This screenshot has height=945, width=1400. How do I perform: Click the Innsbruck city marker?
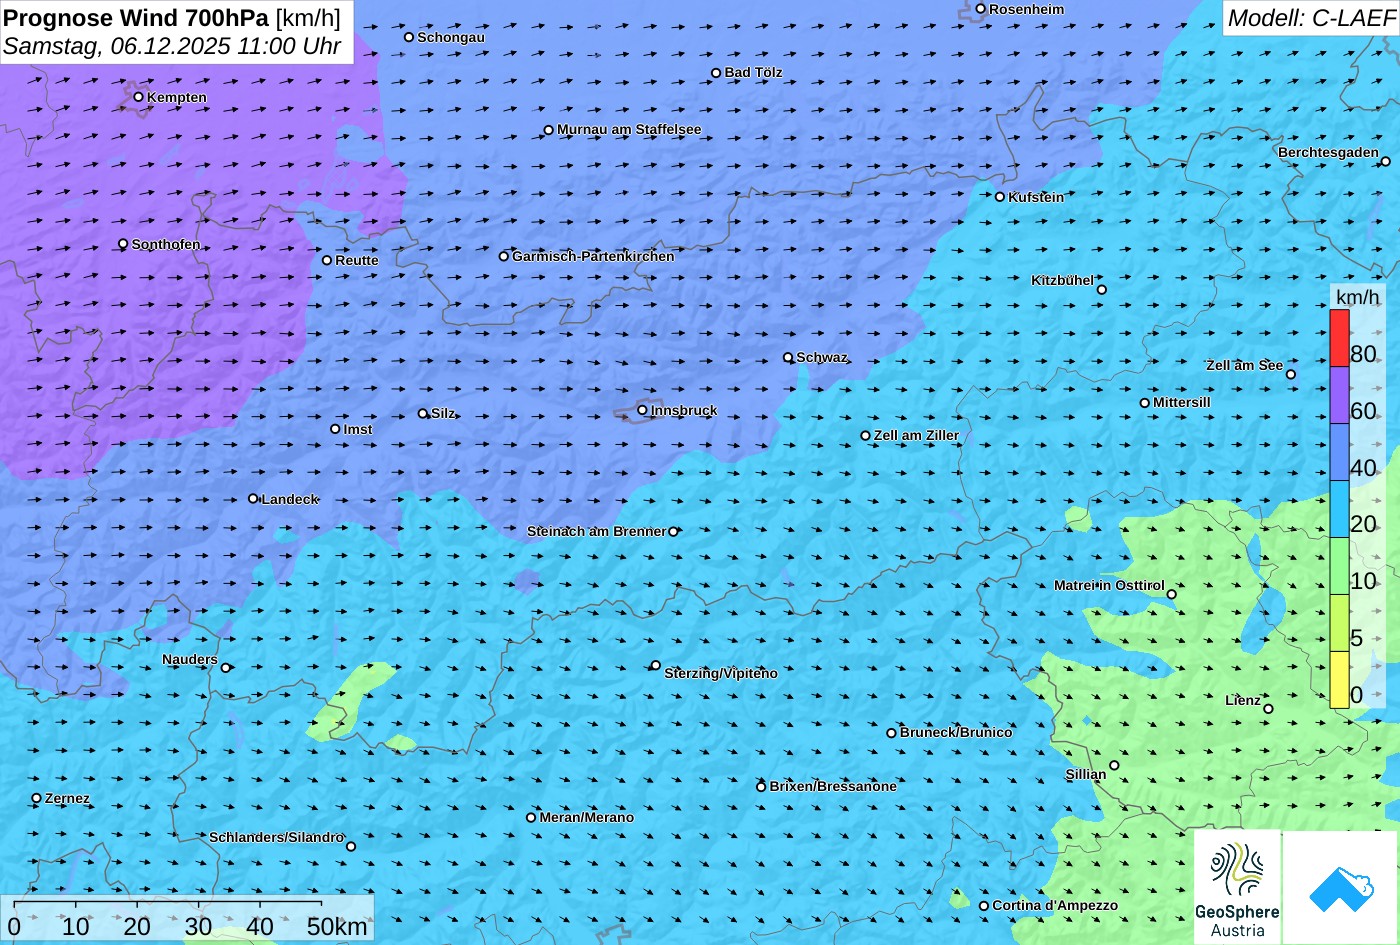coord(642,410)
